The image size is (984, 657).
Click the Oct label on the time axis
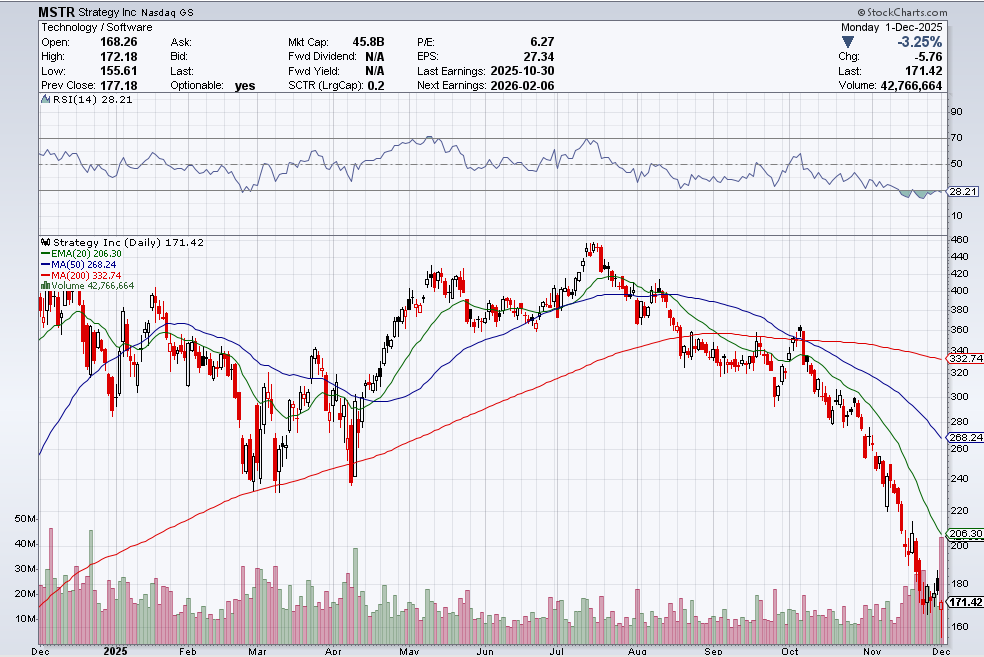click(x=790, y=651)
